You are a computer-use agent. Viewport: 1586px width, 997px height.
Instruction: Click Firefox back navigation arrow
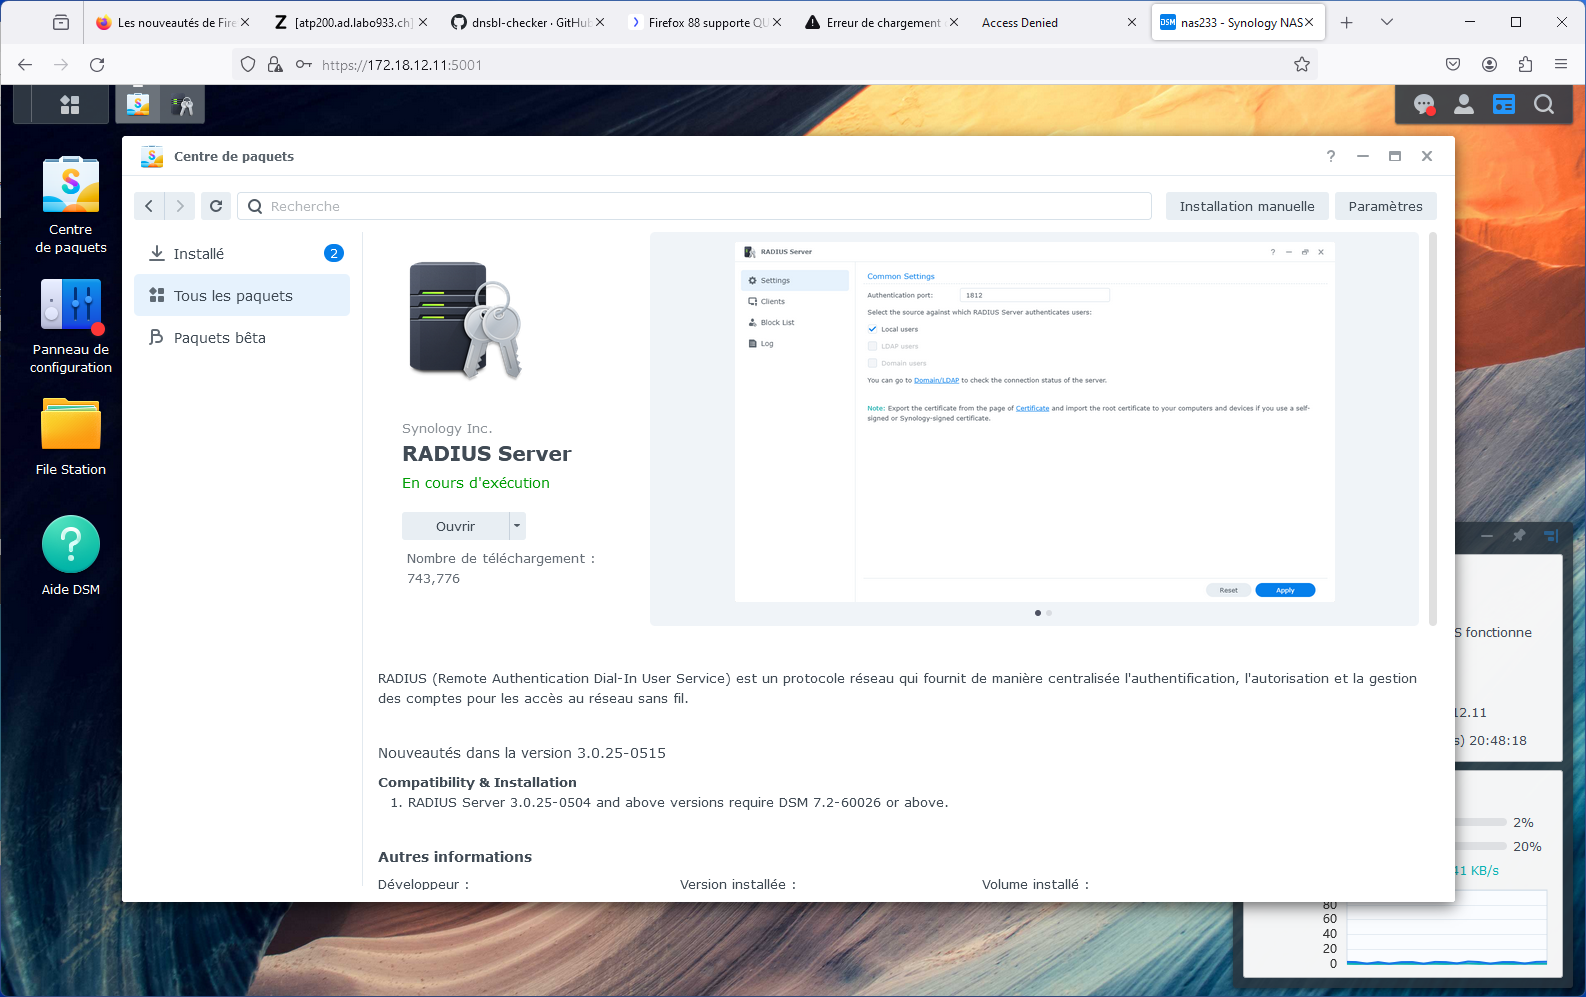[25, 65]
